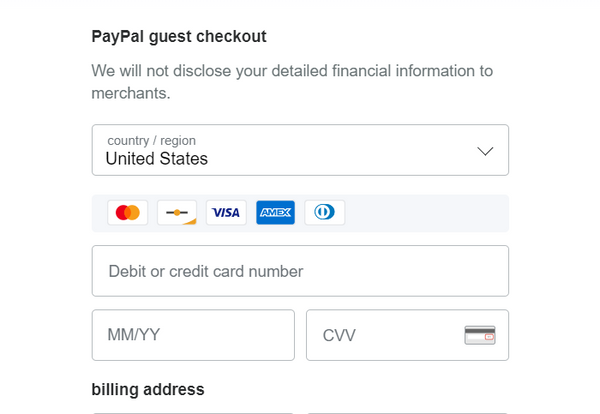Screen dimensions: 600x414
Task: Click the Discover card logo icon
Action: point(177,212)
